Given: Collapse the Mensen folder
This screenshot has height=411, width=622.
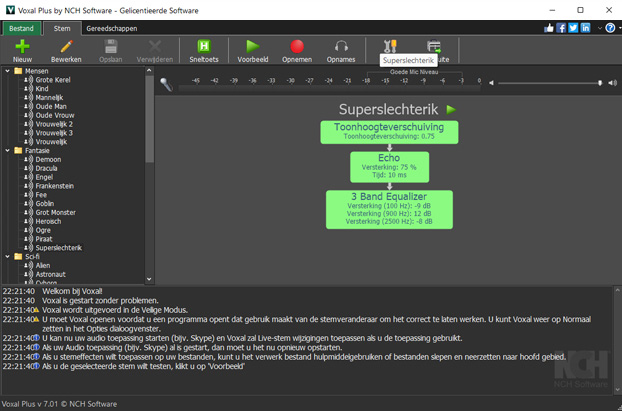Looking at the screenshot, I should coord(7,71).
